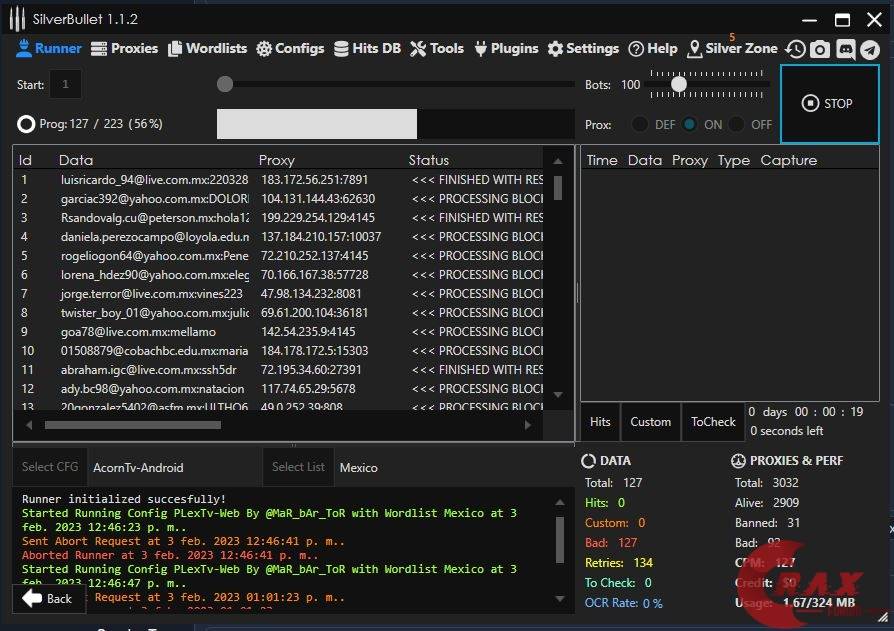
Task: Open the Tools tab
Action: coord(437,48)
